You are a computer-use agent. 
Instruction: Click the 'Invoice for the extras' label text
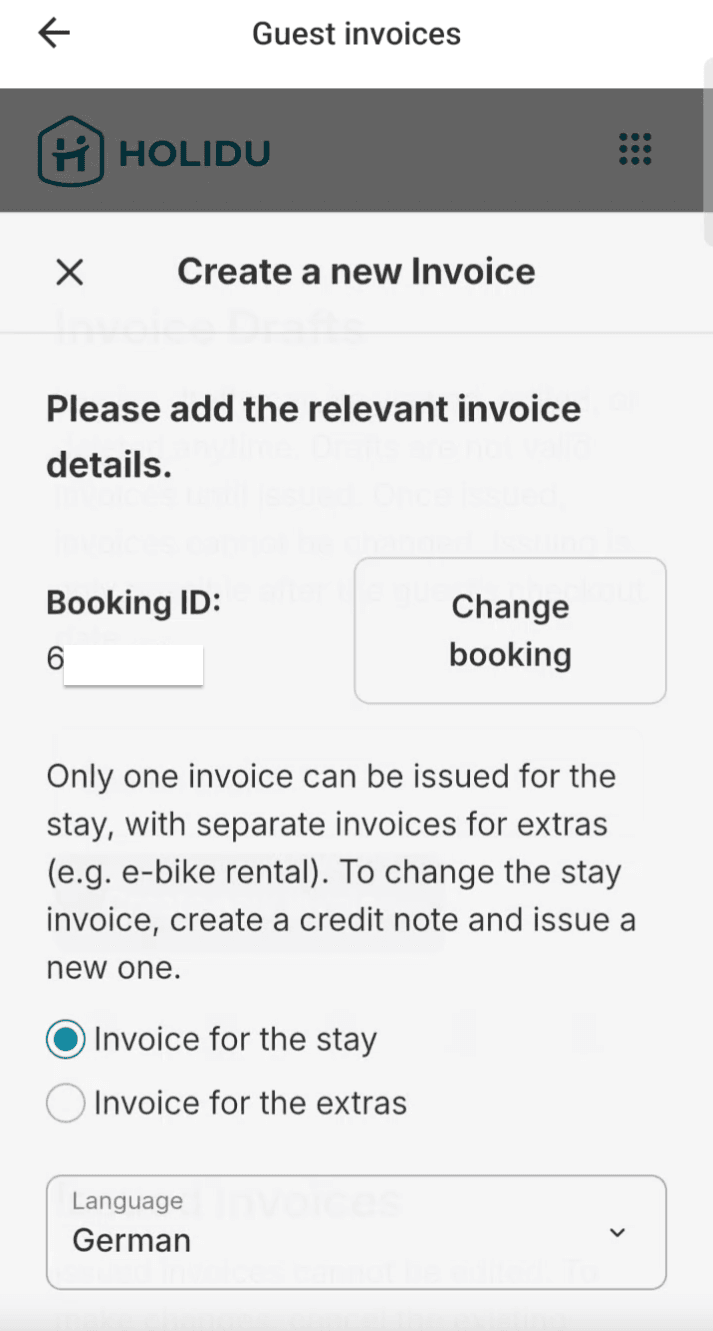[x=250, y=1103]
